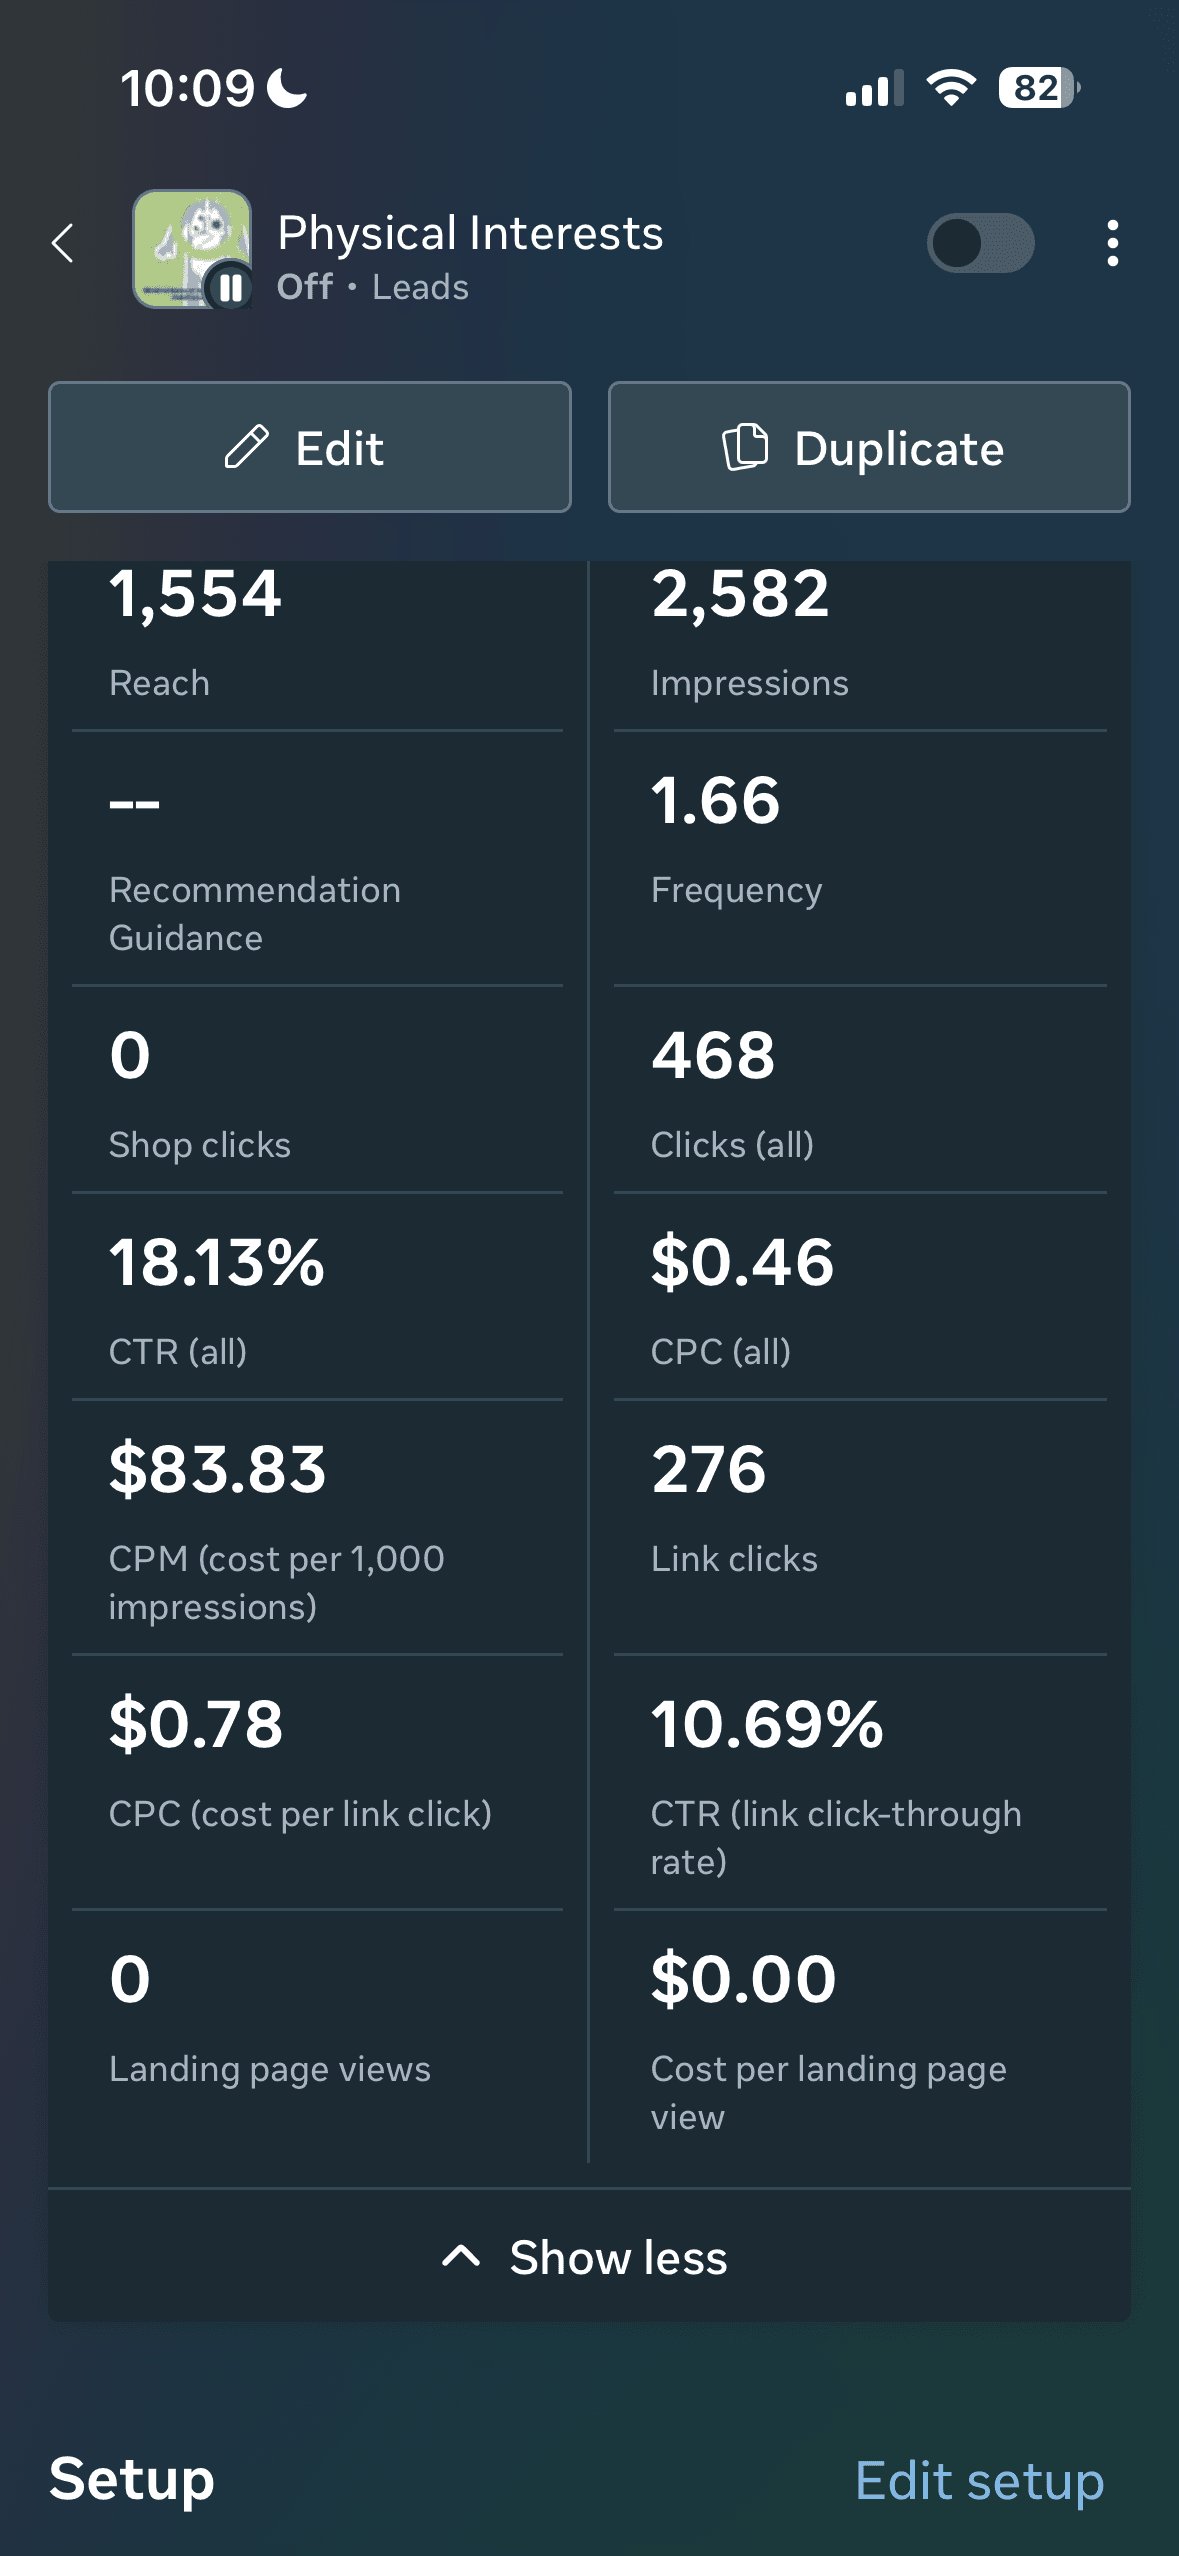
Task: Toggle the Physical Interests ad set on
Action: (980, 243)
